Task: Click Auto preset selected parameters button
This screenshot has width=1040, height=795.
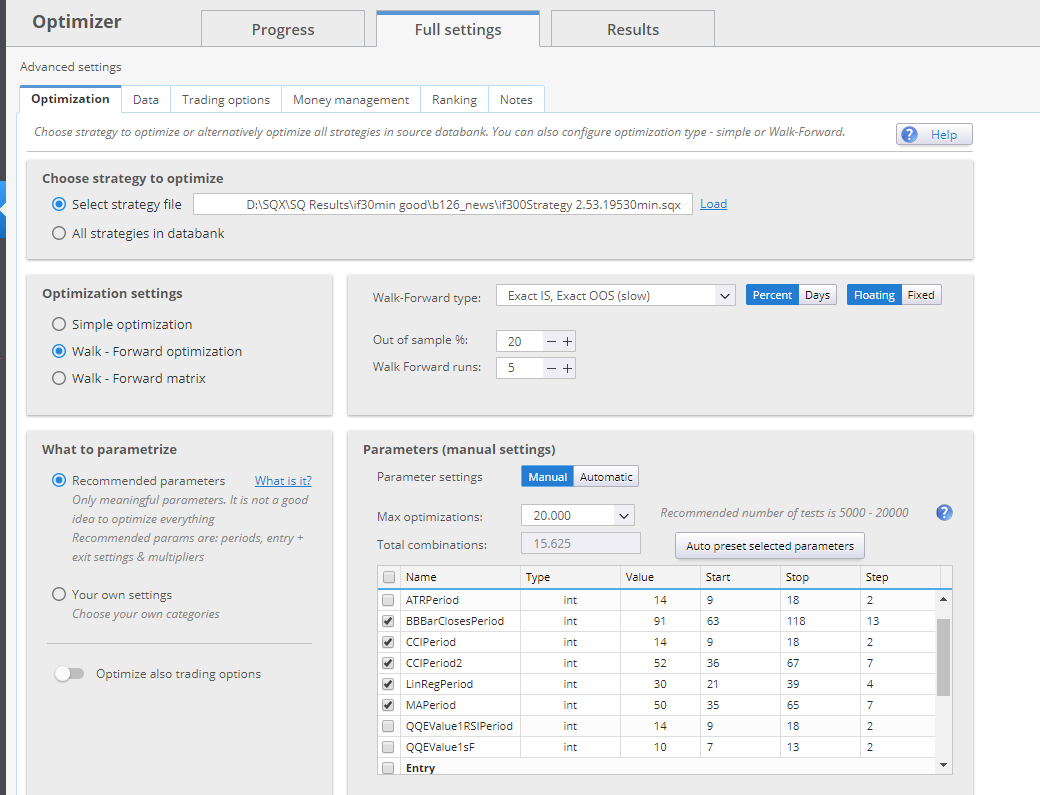Action: [769, 546]
